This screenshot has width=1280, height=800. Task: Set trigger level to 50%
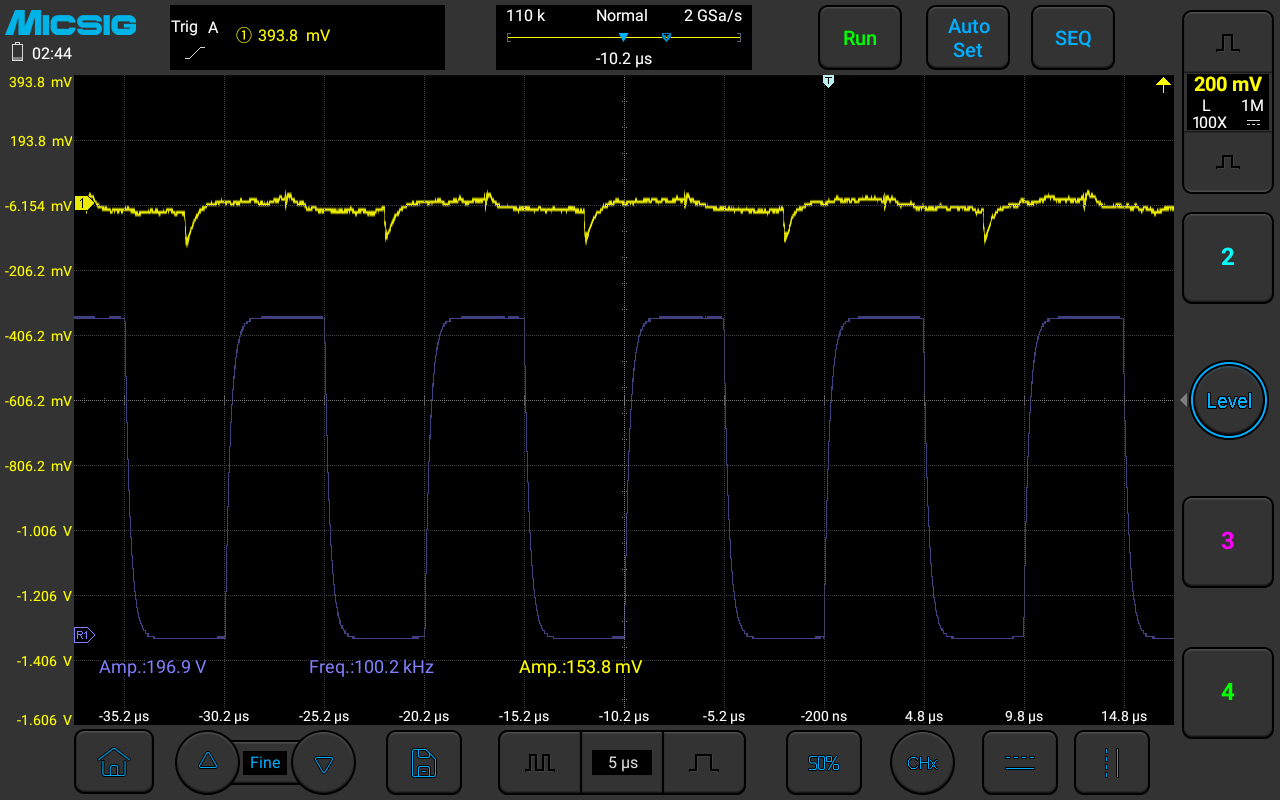[823, 762]
